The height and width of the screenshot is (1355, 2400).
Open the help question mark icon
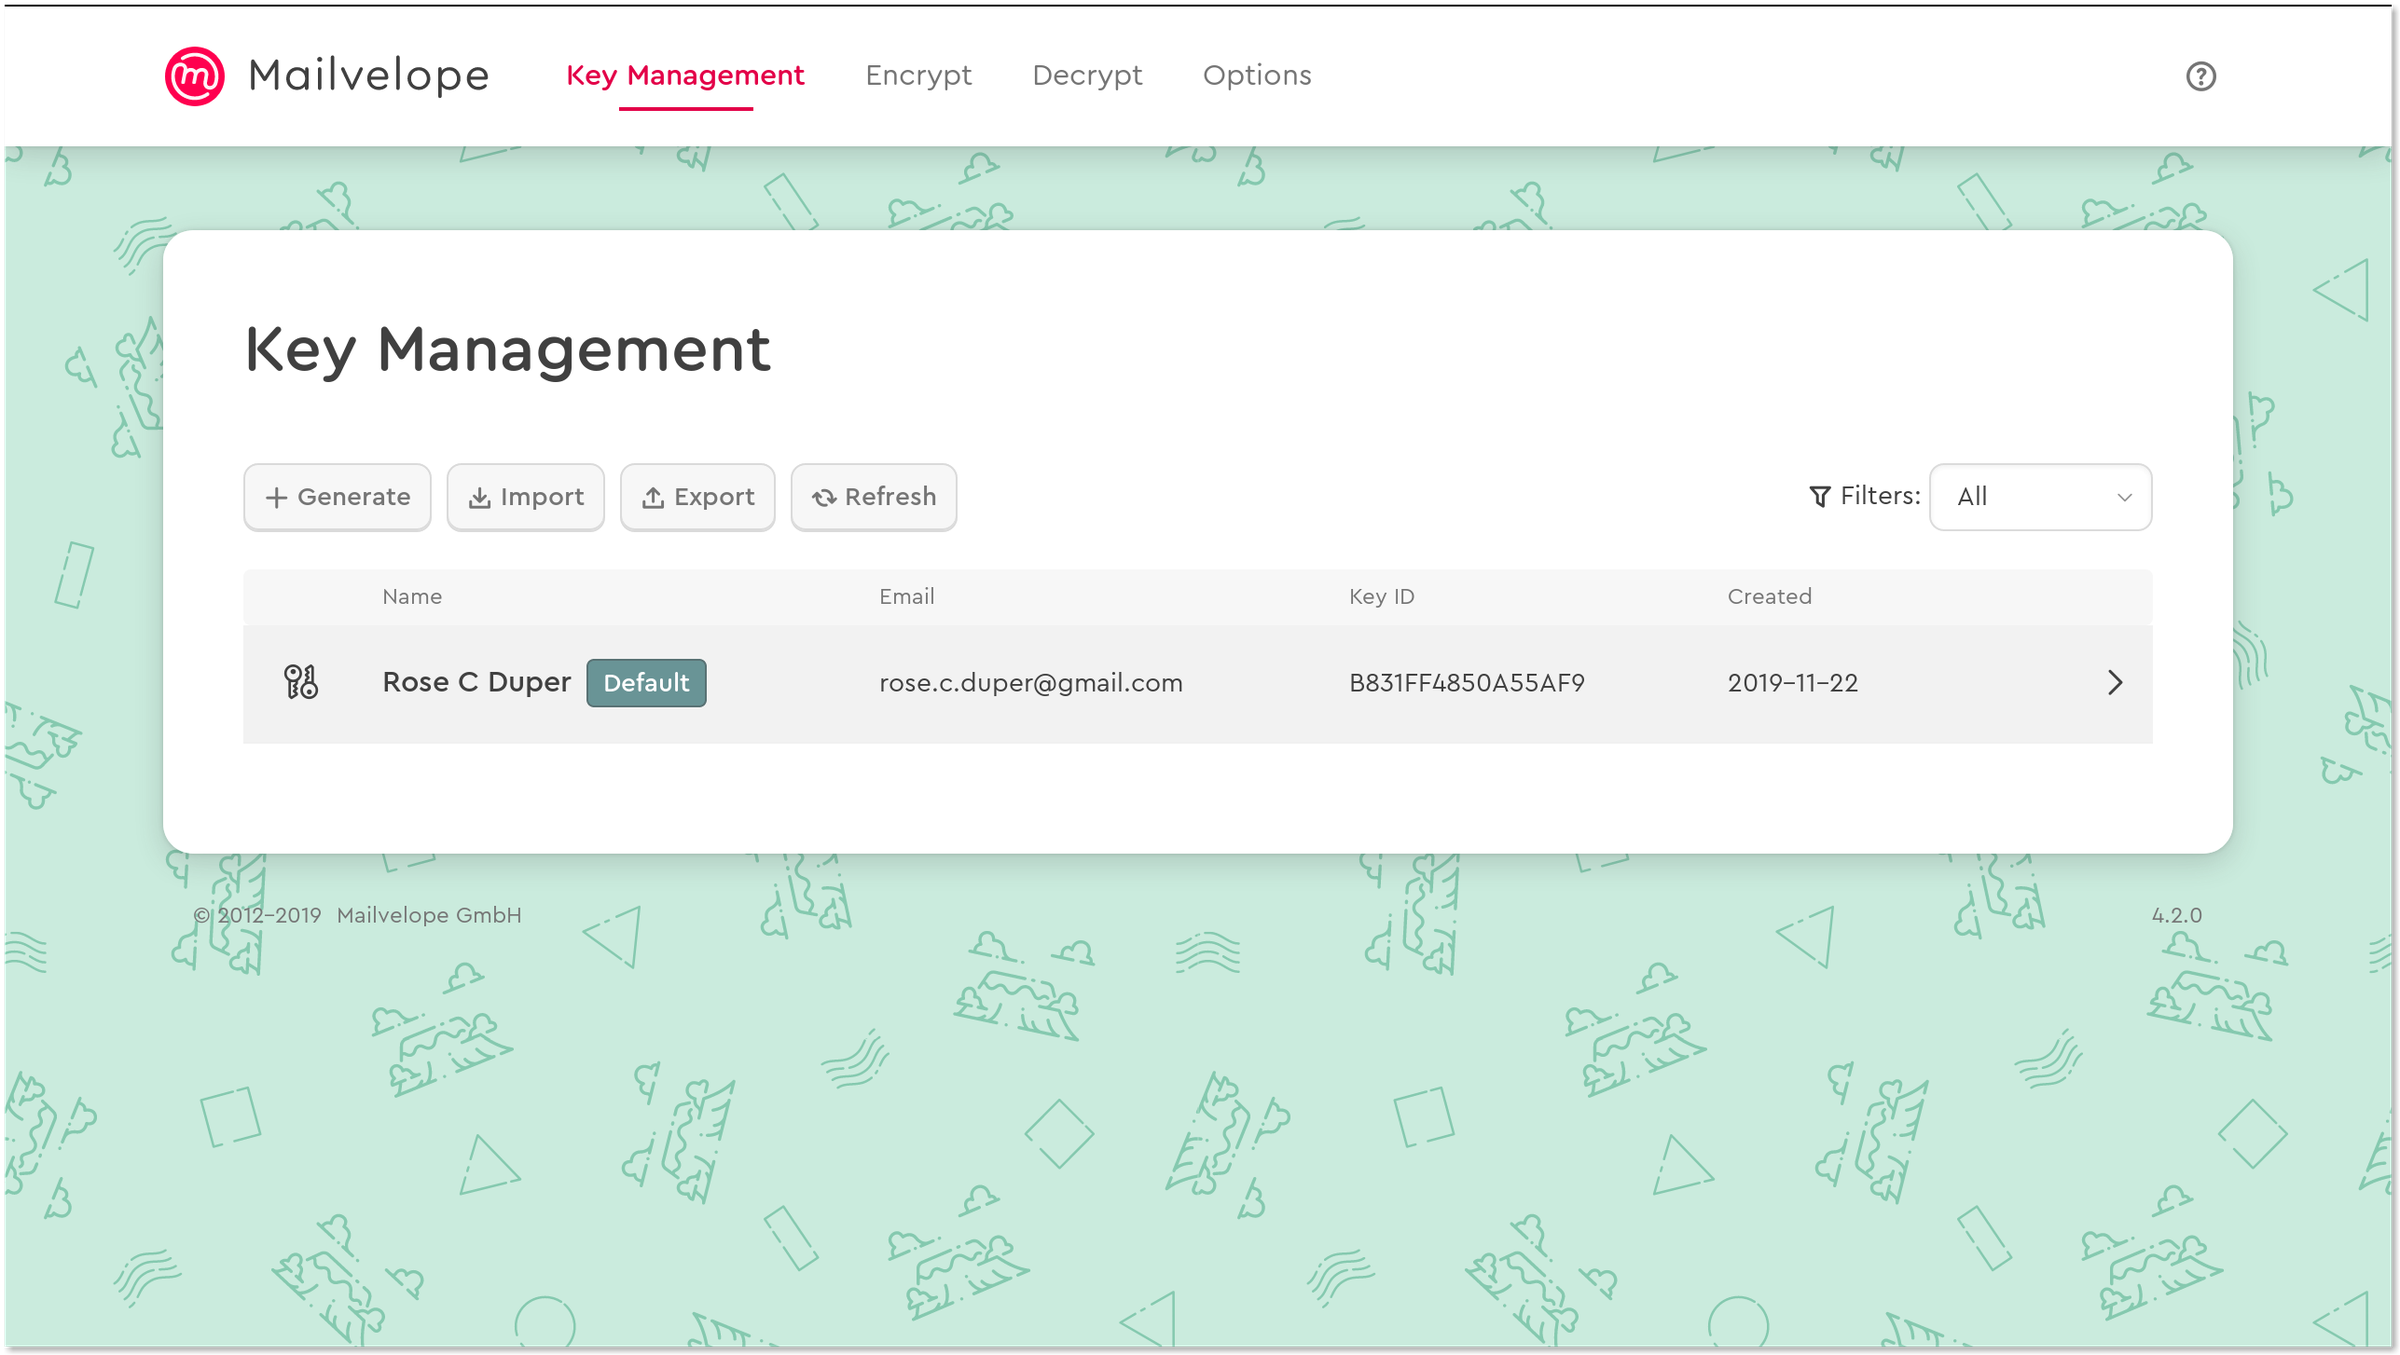coord(2201,76)
